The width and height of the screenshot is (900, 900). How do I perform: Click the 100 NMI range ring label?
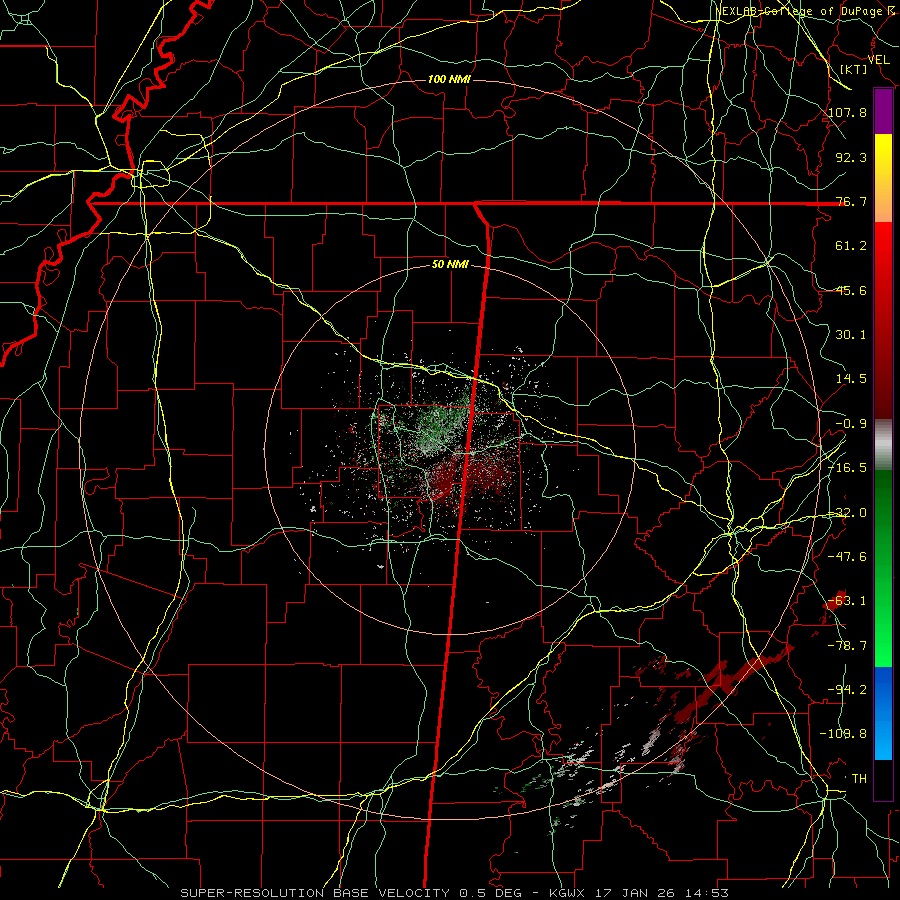point(449,79)
